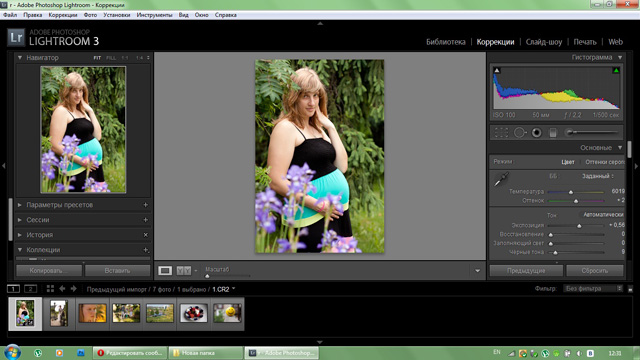Select the Red Eye Correction tool
Screen dimensions: 640x360
click(536, 133)
